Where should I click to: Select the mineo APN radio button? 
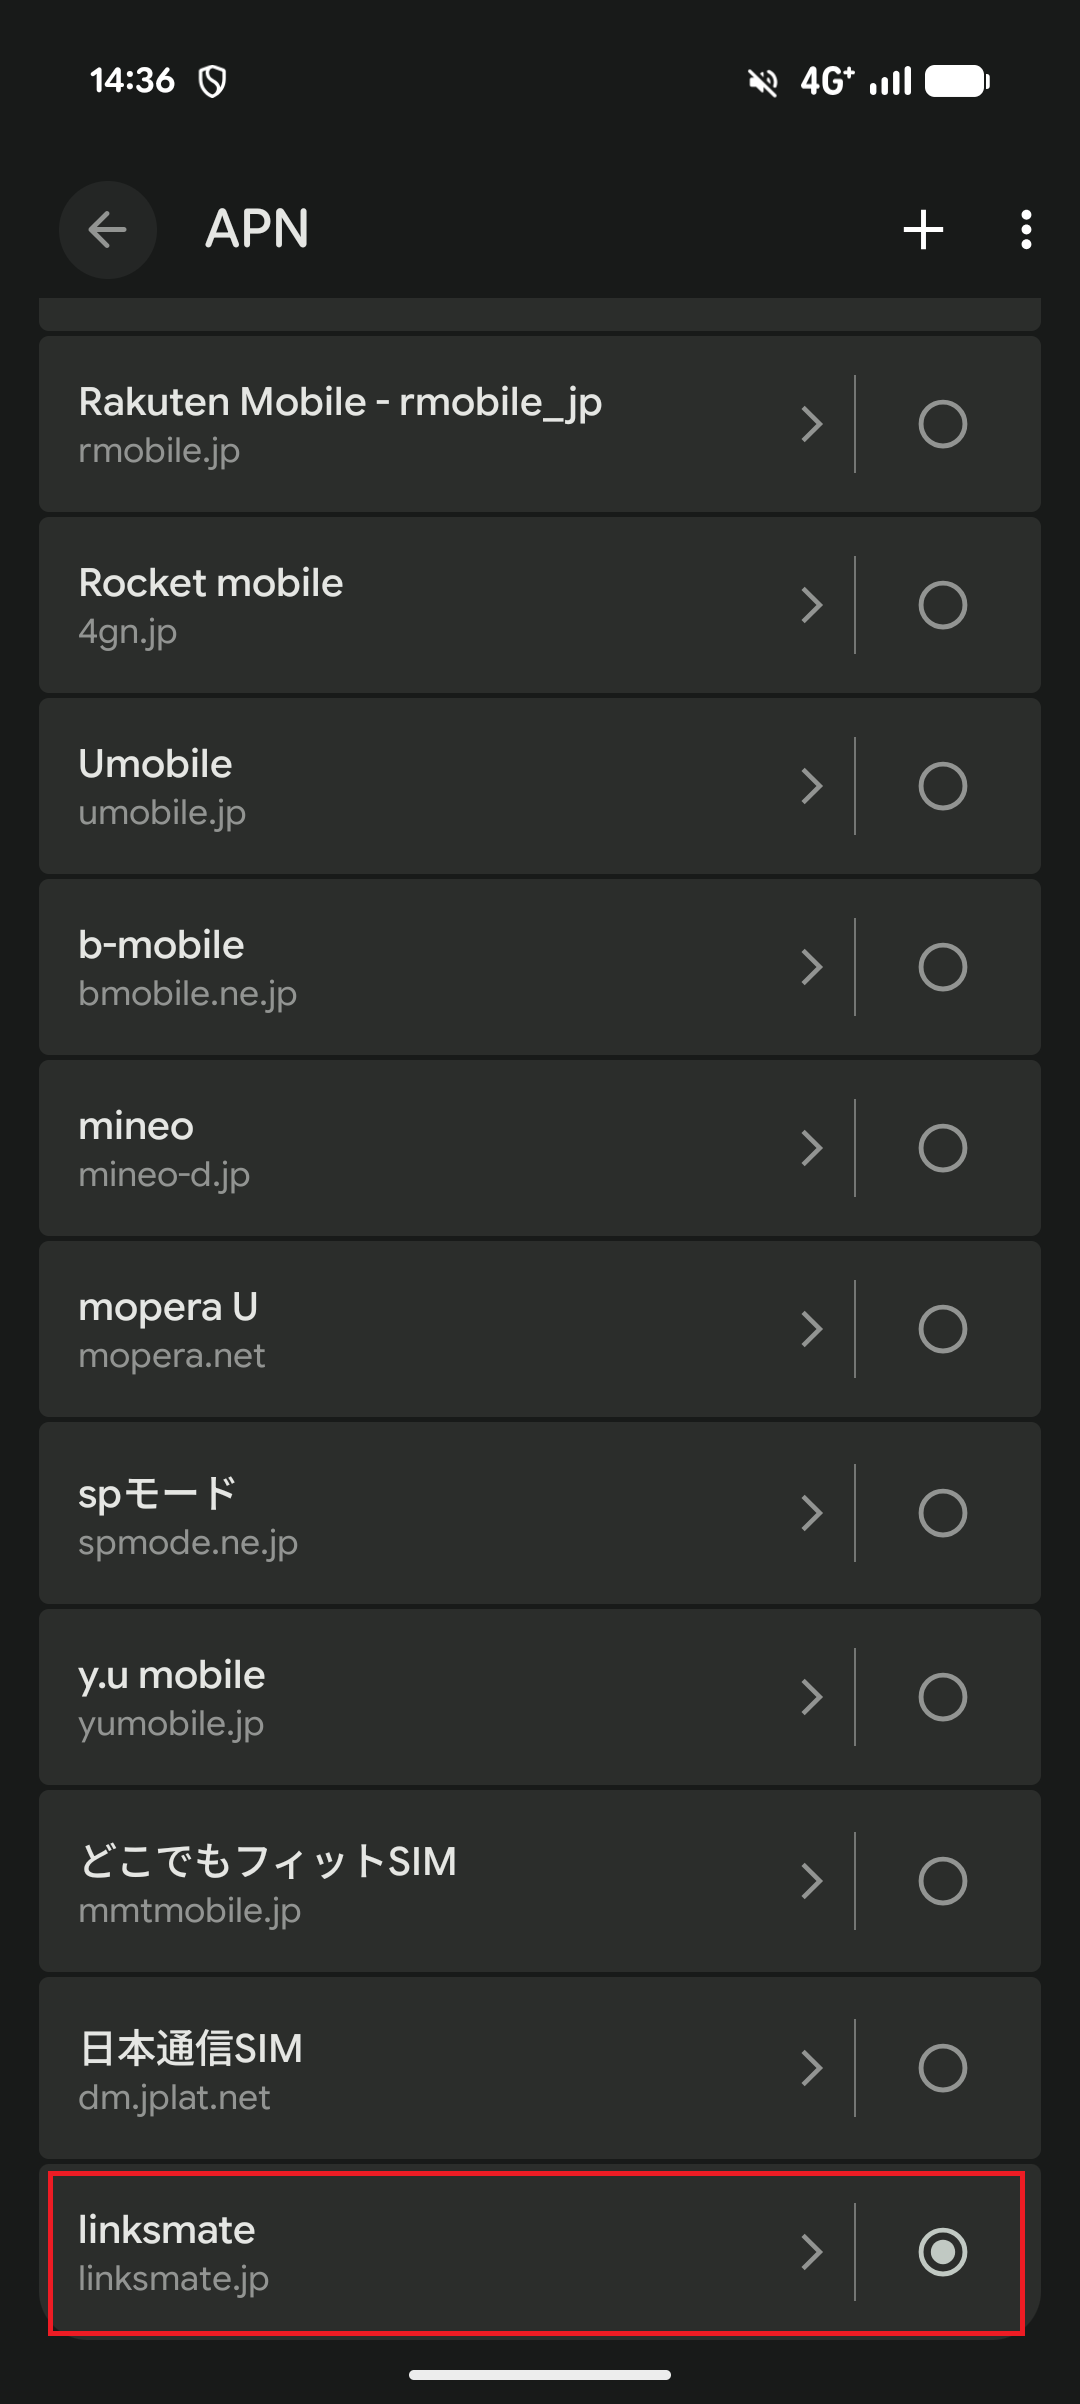point(942,1148)
